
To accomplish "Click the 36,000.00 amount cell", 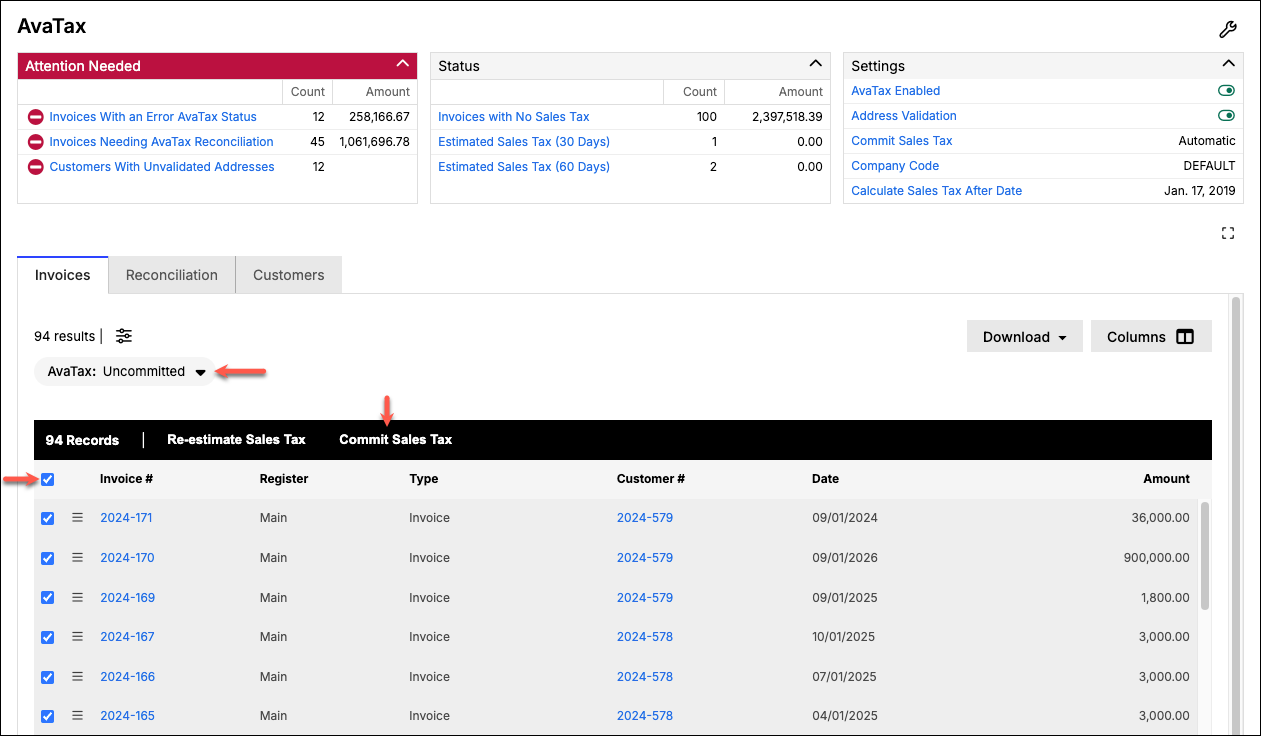I will (x=1160, y=518).
